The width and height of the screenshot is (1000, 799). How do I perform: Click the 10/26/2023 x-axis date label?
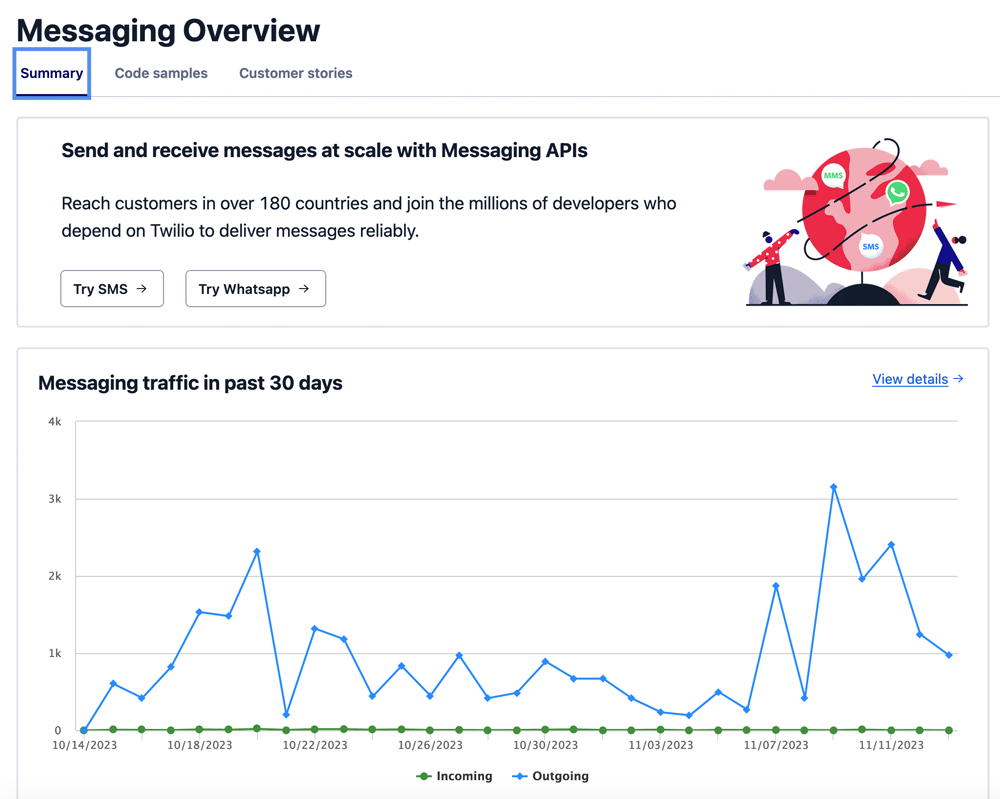pyautogui.click(x=430, y=745)
